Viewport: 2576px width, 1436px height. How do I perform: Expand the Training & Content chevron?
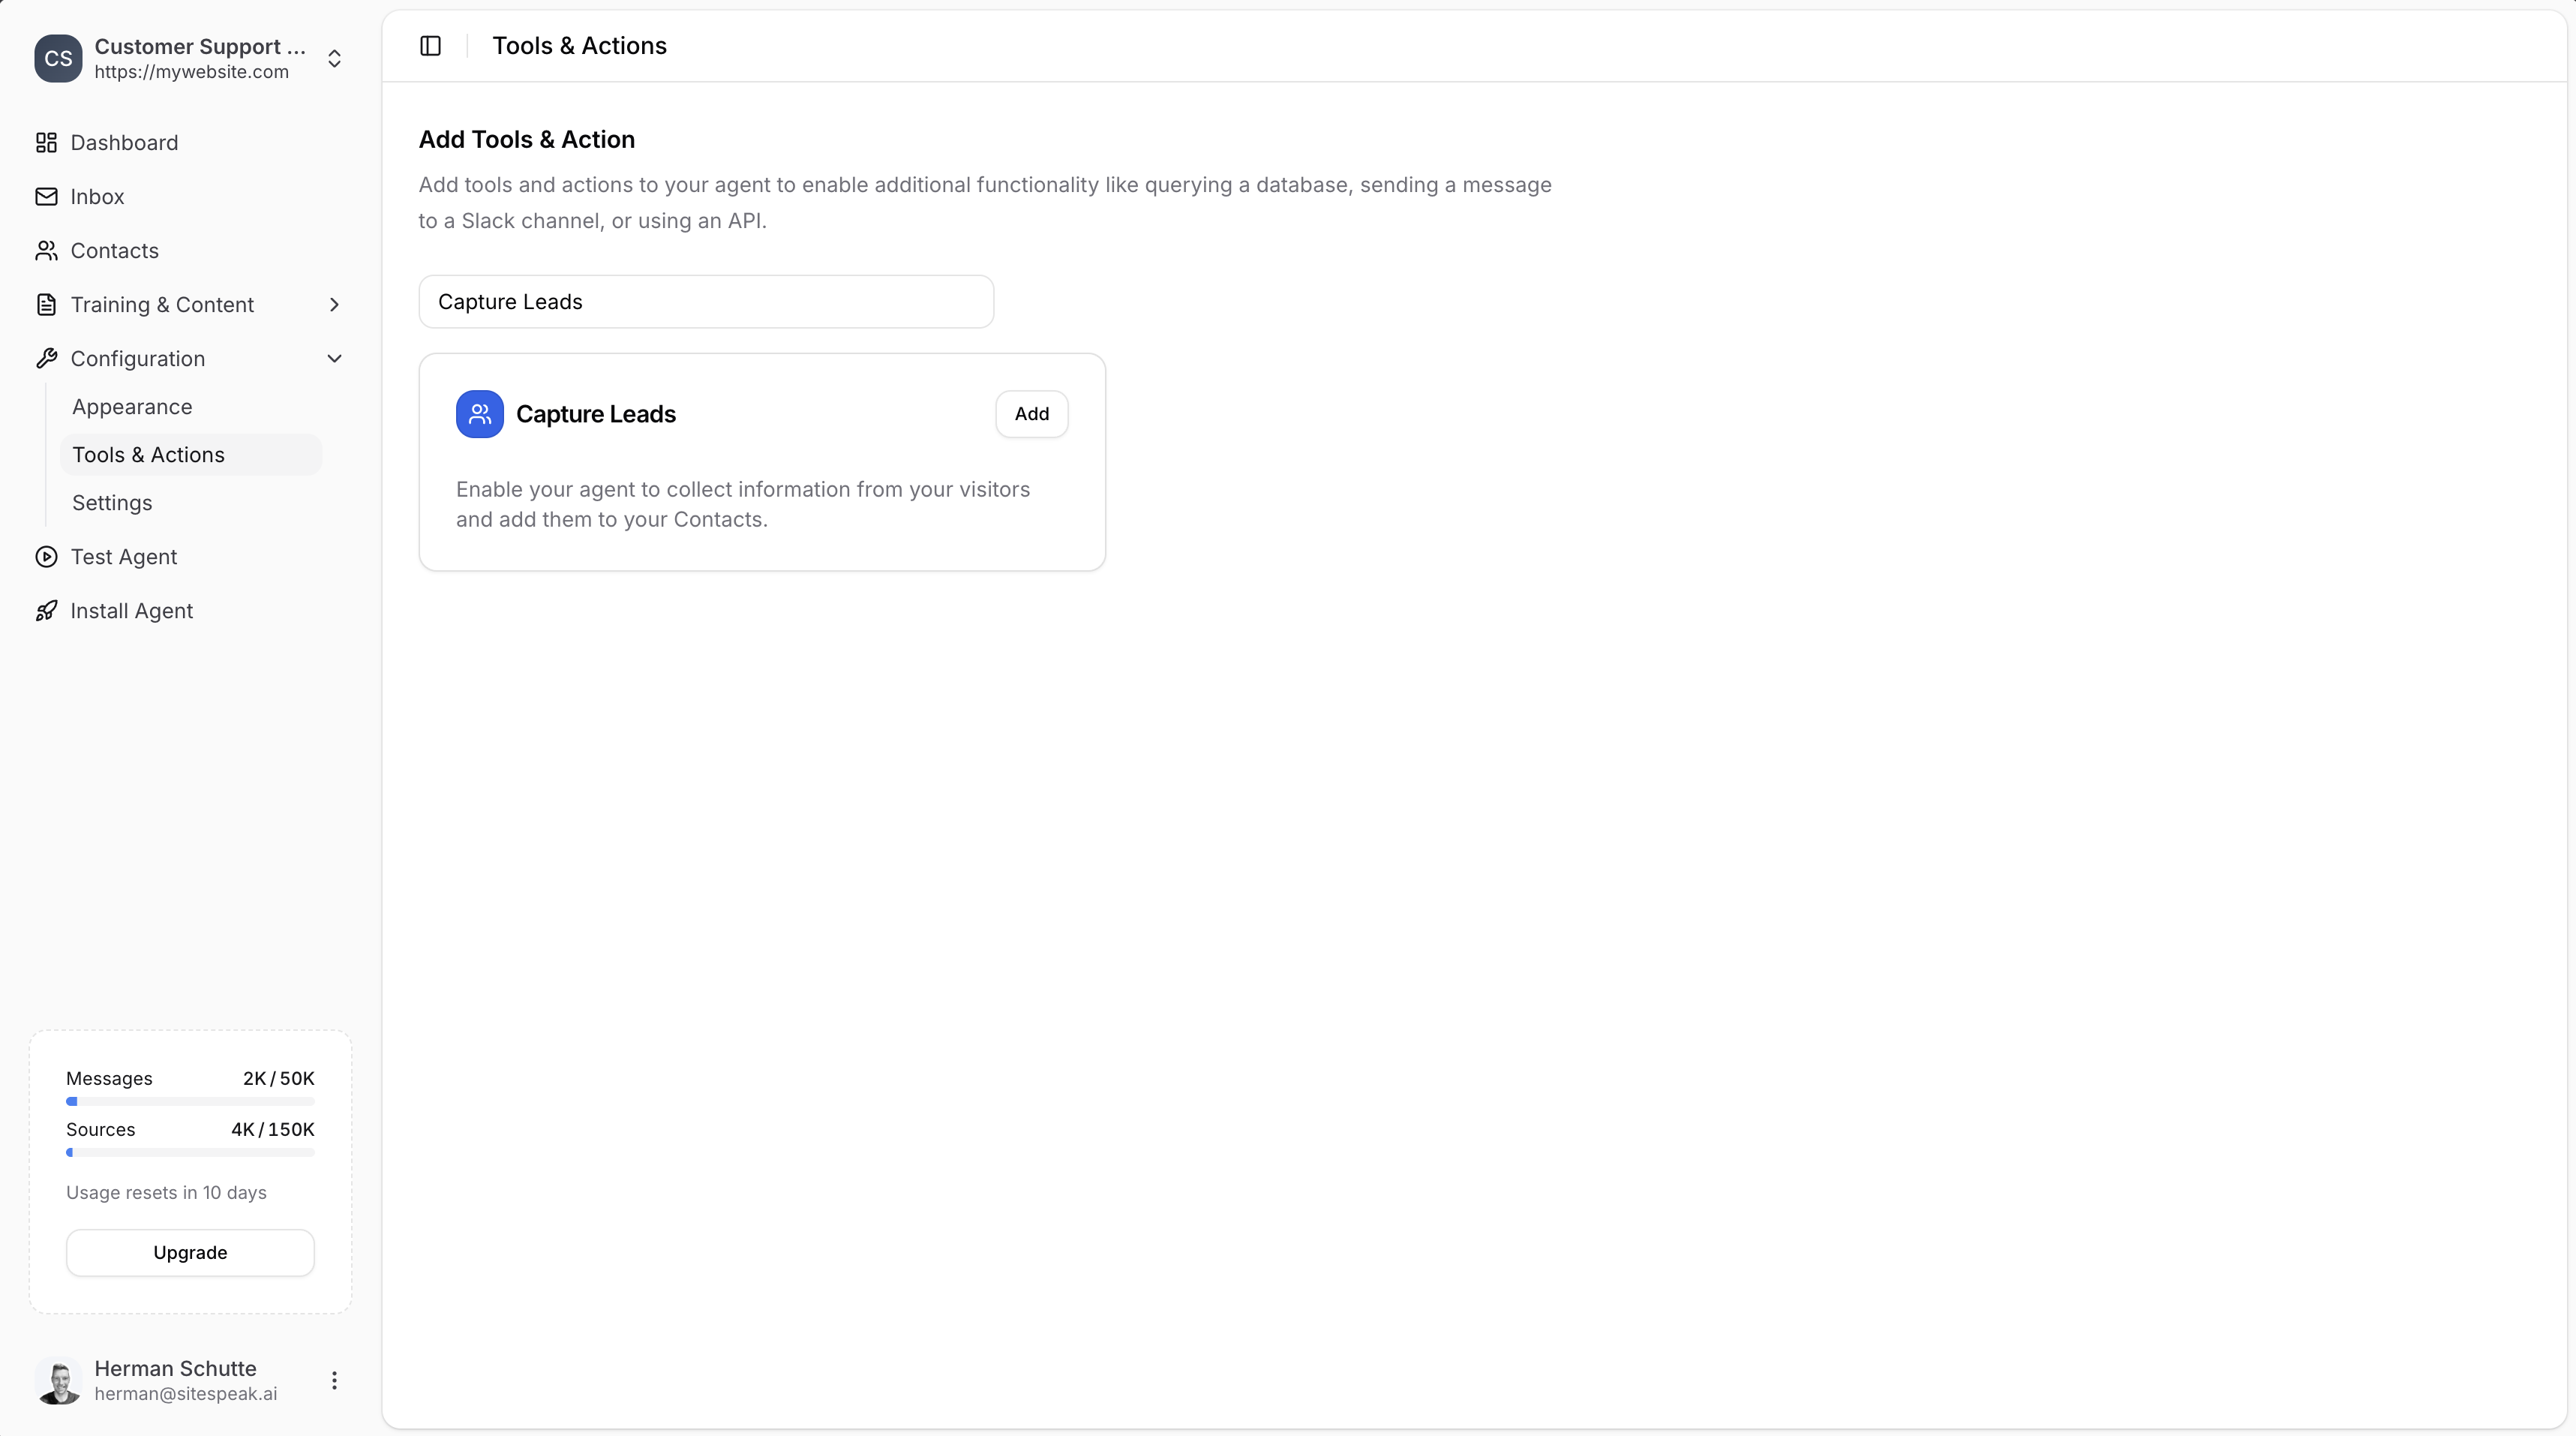(x=334, y=305)
